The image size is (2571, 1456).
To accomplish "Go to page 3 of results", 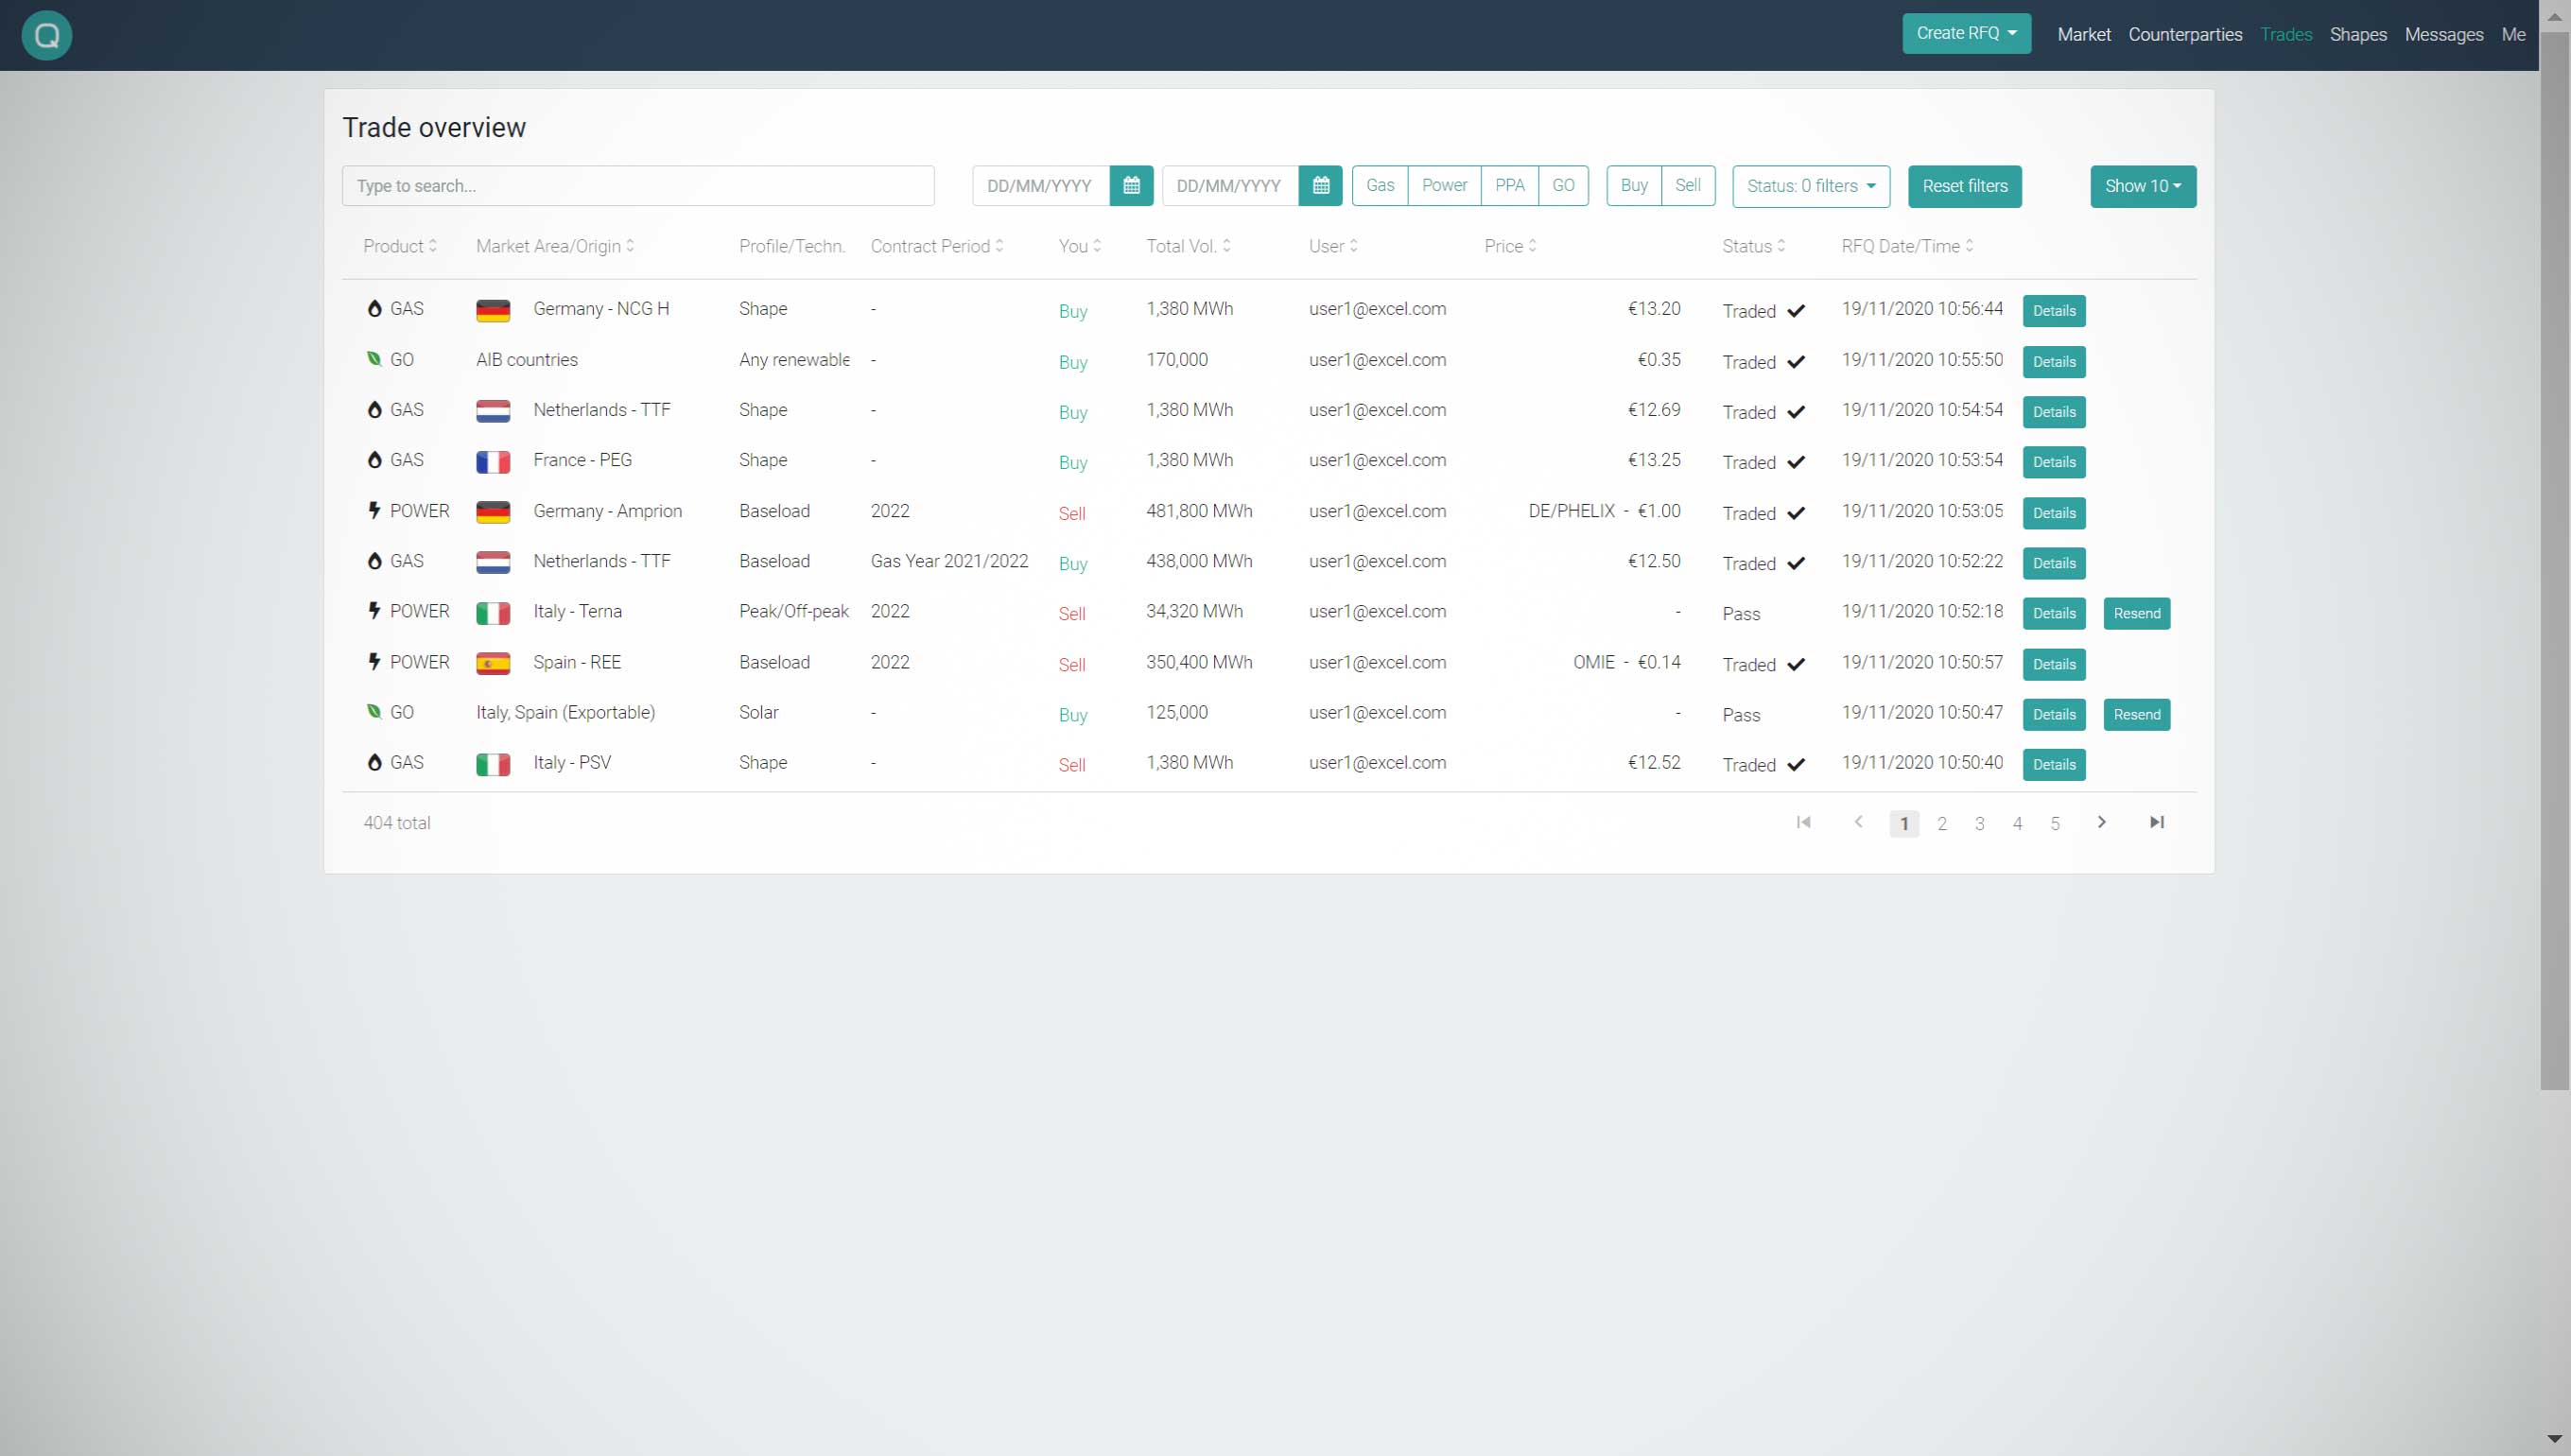I will [x=1979, y=824].
